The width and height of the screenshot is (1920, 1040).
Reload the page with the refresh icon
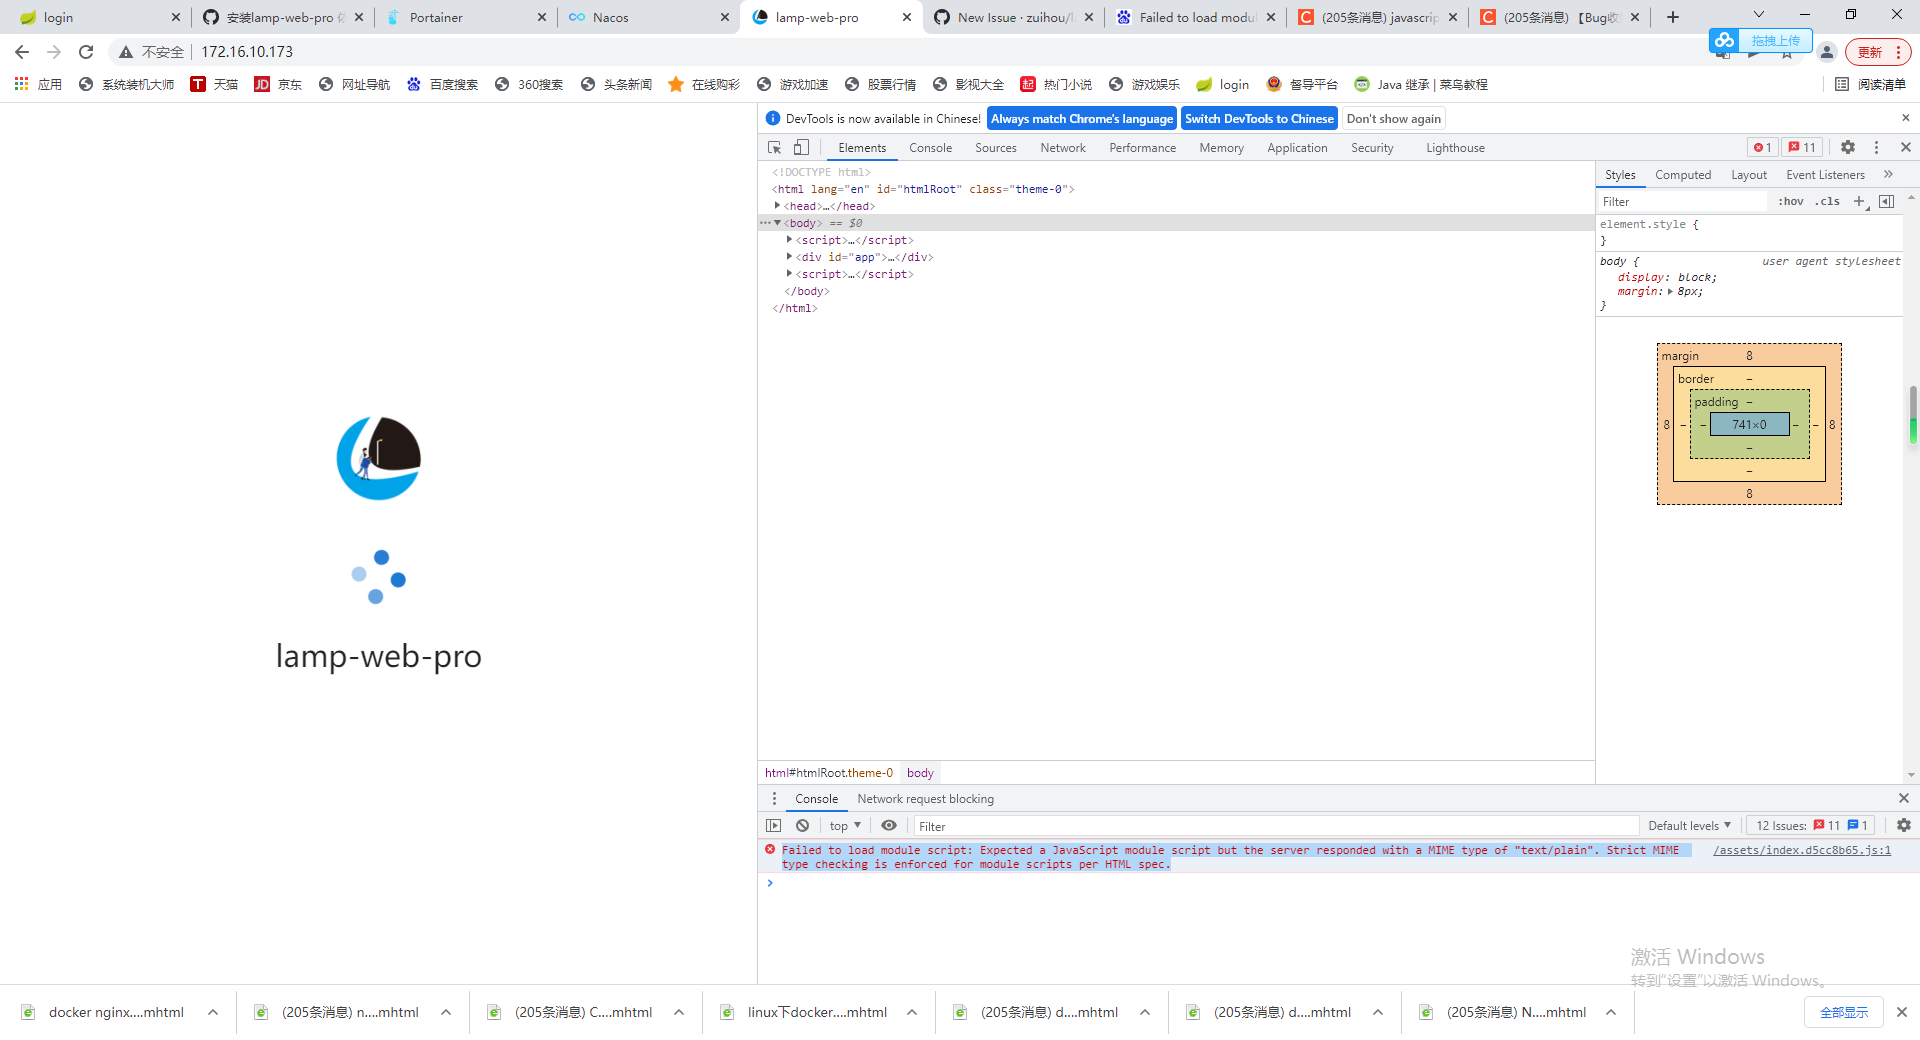pos(86,51)
